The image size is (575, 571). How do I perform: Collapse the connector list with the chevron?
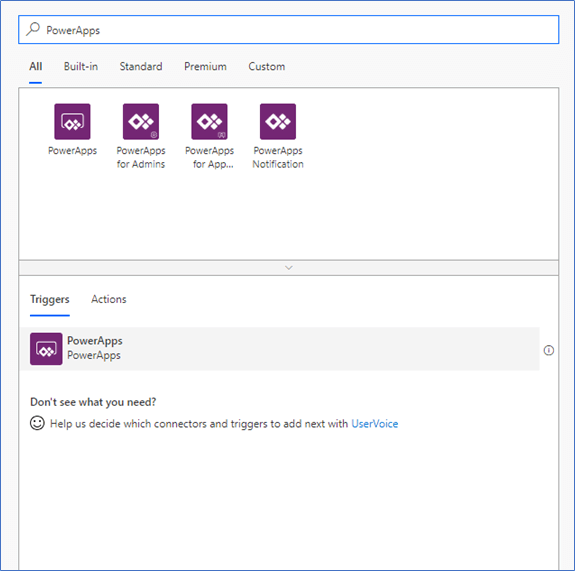point(289,268)
